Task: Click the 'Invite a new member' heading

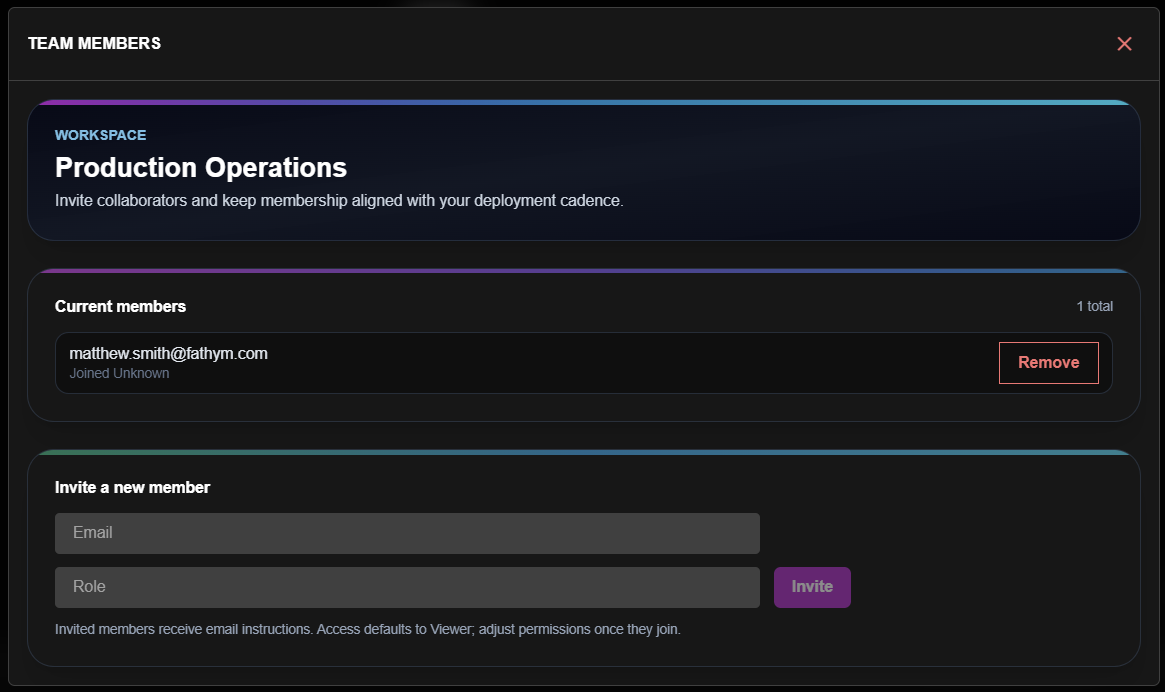Action: point(132,488)
